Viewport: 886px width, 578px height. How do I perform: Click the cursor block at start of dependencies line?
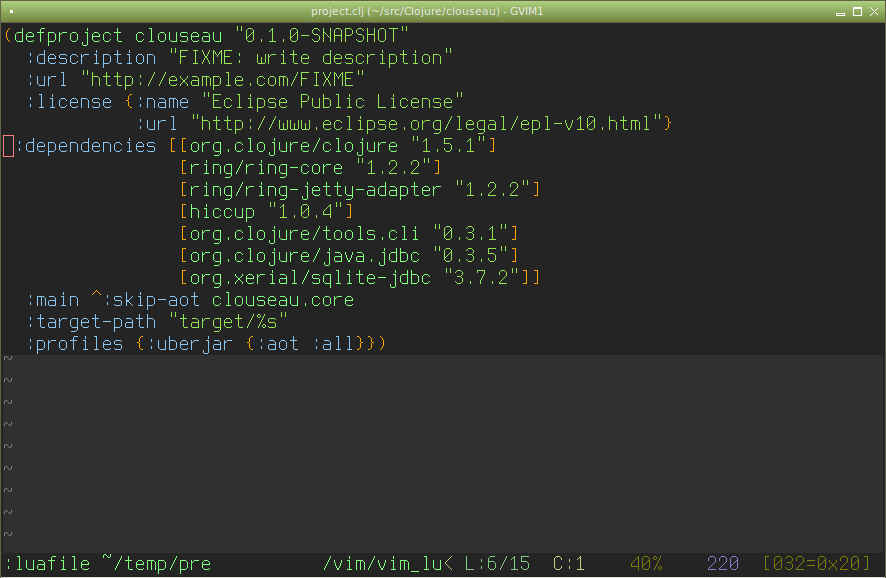[x=8, y=146]
